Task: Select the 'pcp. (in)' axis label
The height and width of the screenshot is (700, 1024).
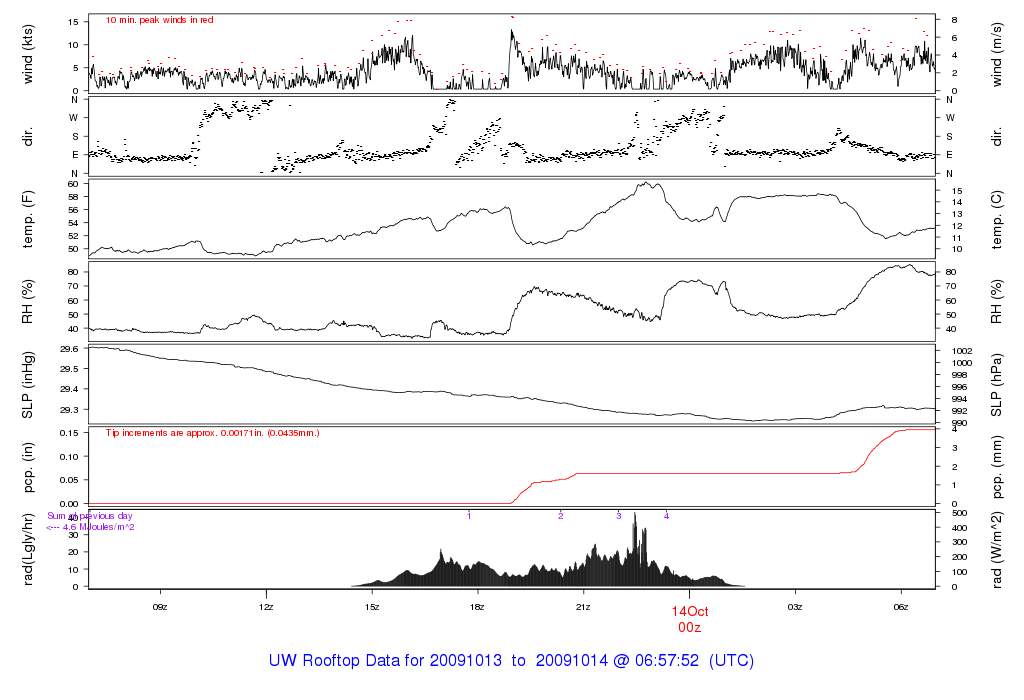Action: (x=27, y=468)
